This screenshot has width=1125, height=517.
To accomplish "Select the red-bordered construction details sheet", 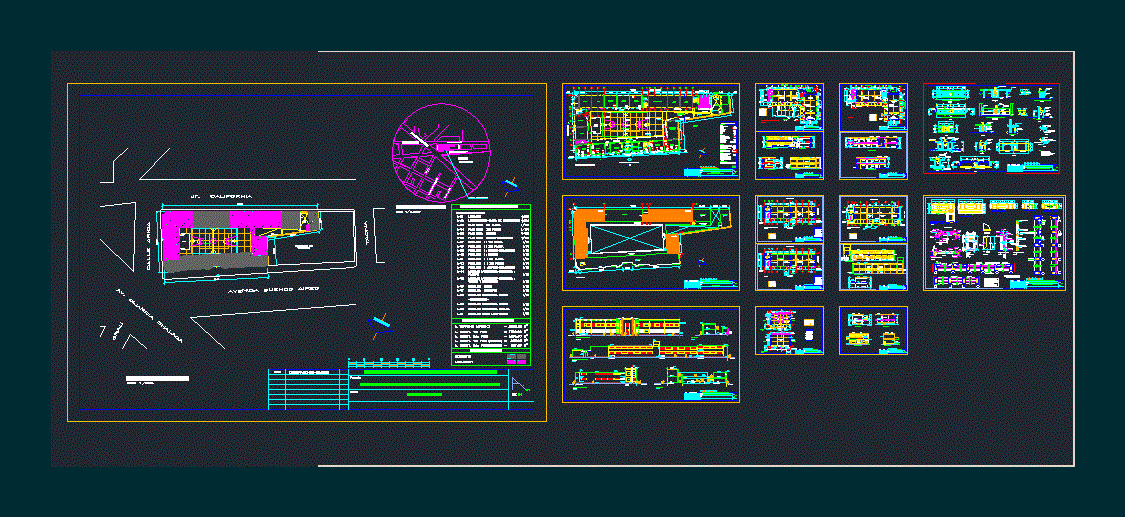I will (990, 129).
